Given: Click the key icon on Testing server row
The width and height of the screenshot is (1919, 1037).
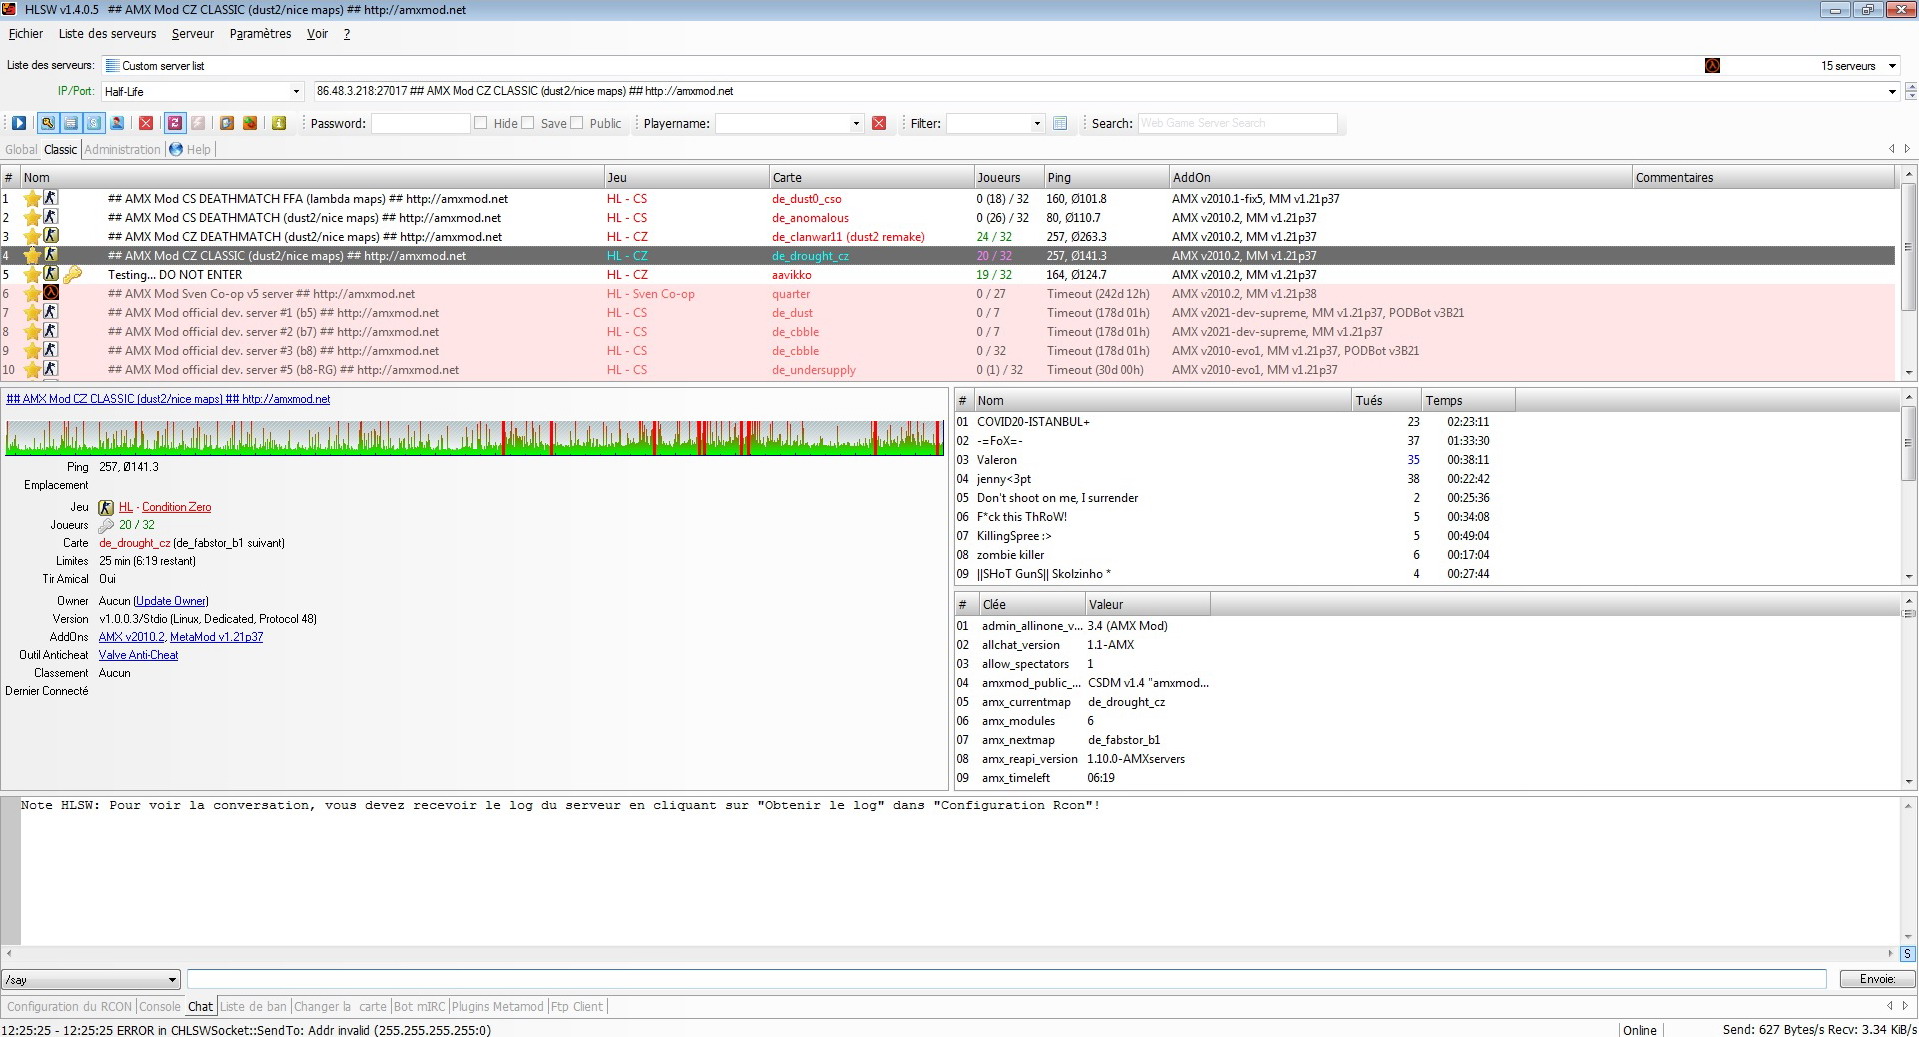Looking at the screenshot, I should [73, 275].
